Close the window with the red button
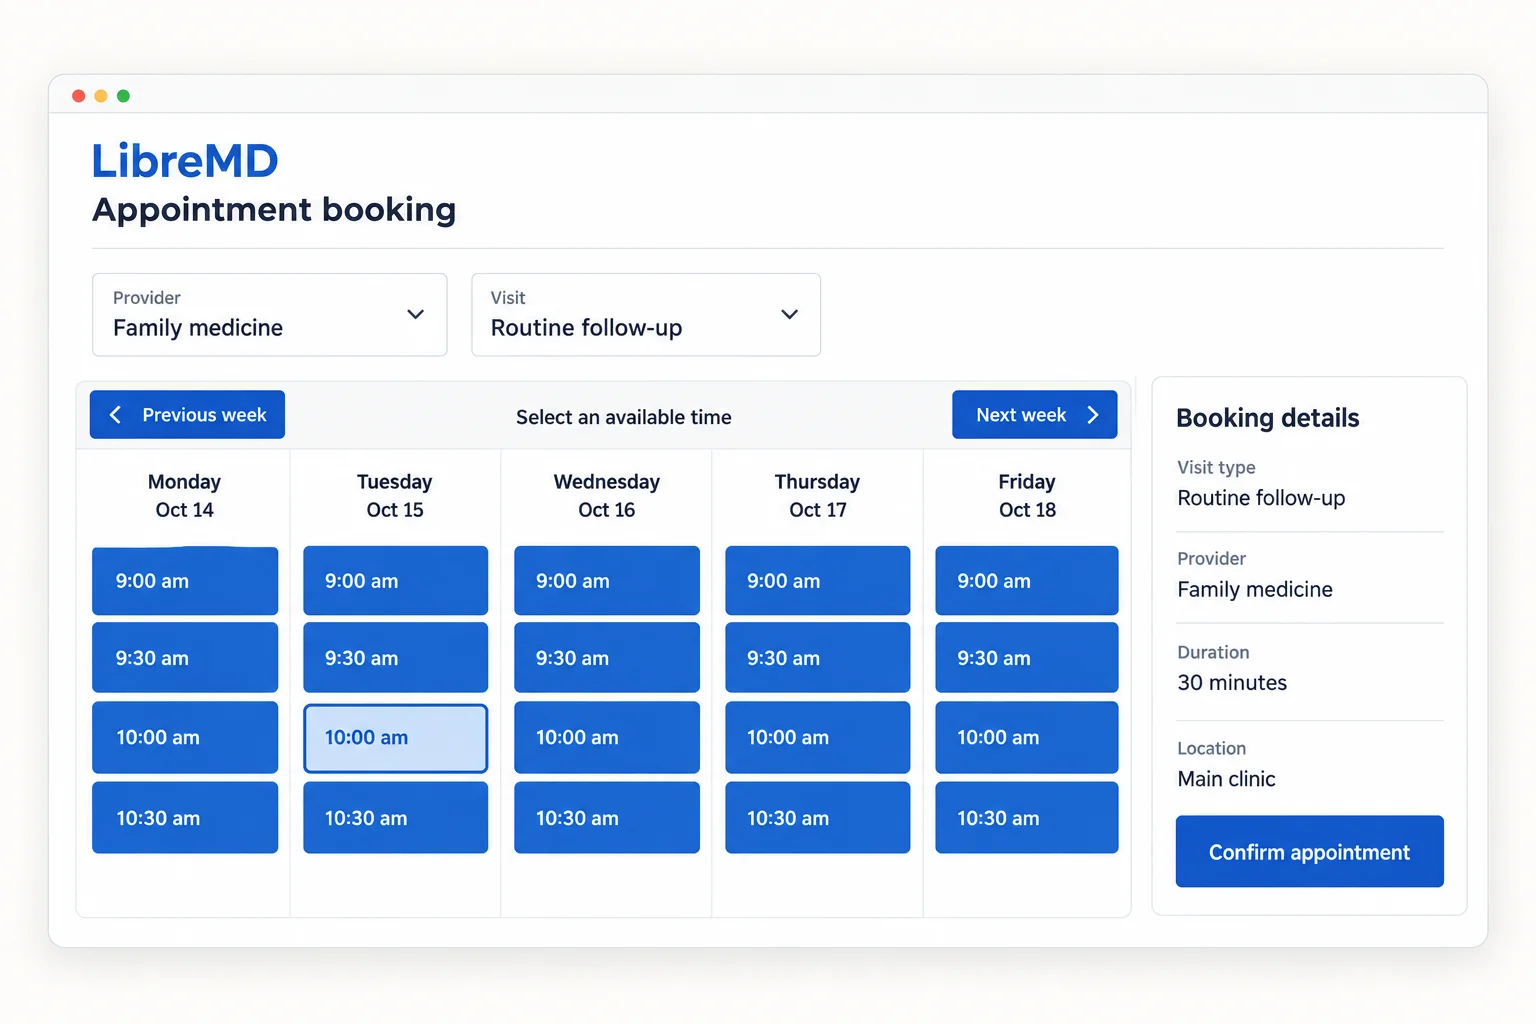 (x=79, y=96)
